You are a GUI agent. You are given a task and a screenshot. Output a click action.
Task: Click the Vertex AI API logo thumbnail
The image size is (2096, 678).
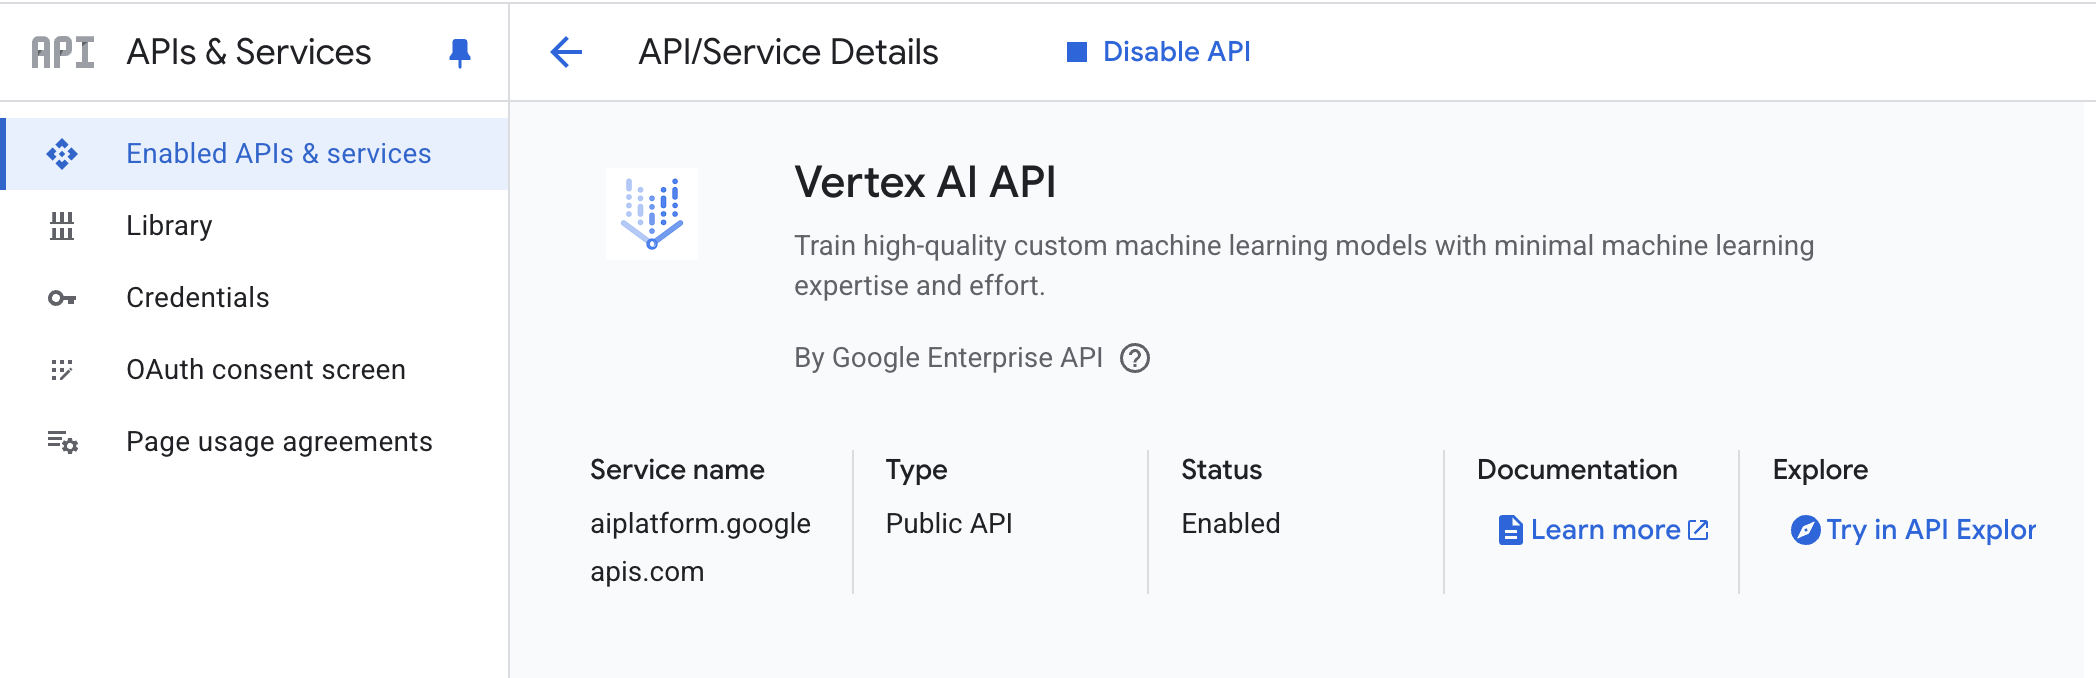pyautogui.click(x=651, y=215)
